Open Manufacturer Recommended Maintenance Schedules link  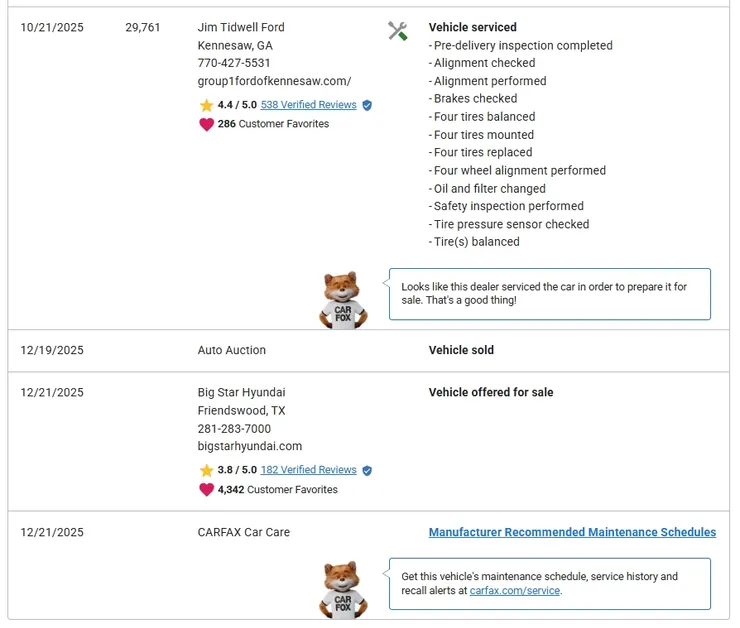coord(572,532)
